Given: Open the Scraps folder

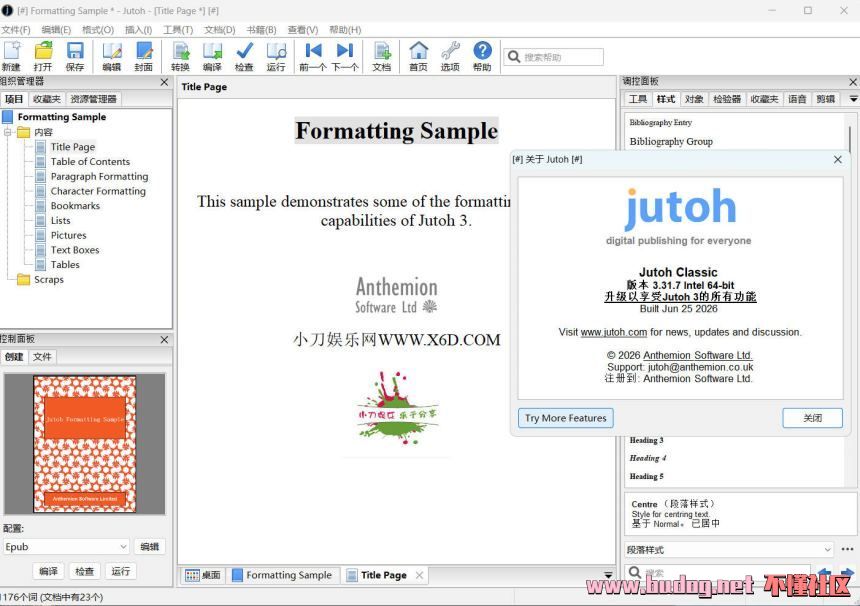Looking at the screenshot, I should [x=48, y=280].
